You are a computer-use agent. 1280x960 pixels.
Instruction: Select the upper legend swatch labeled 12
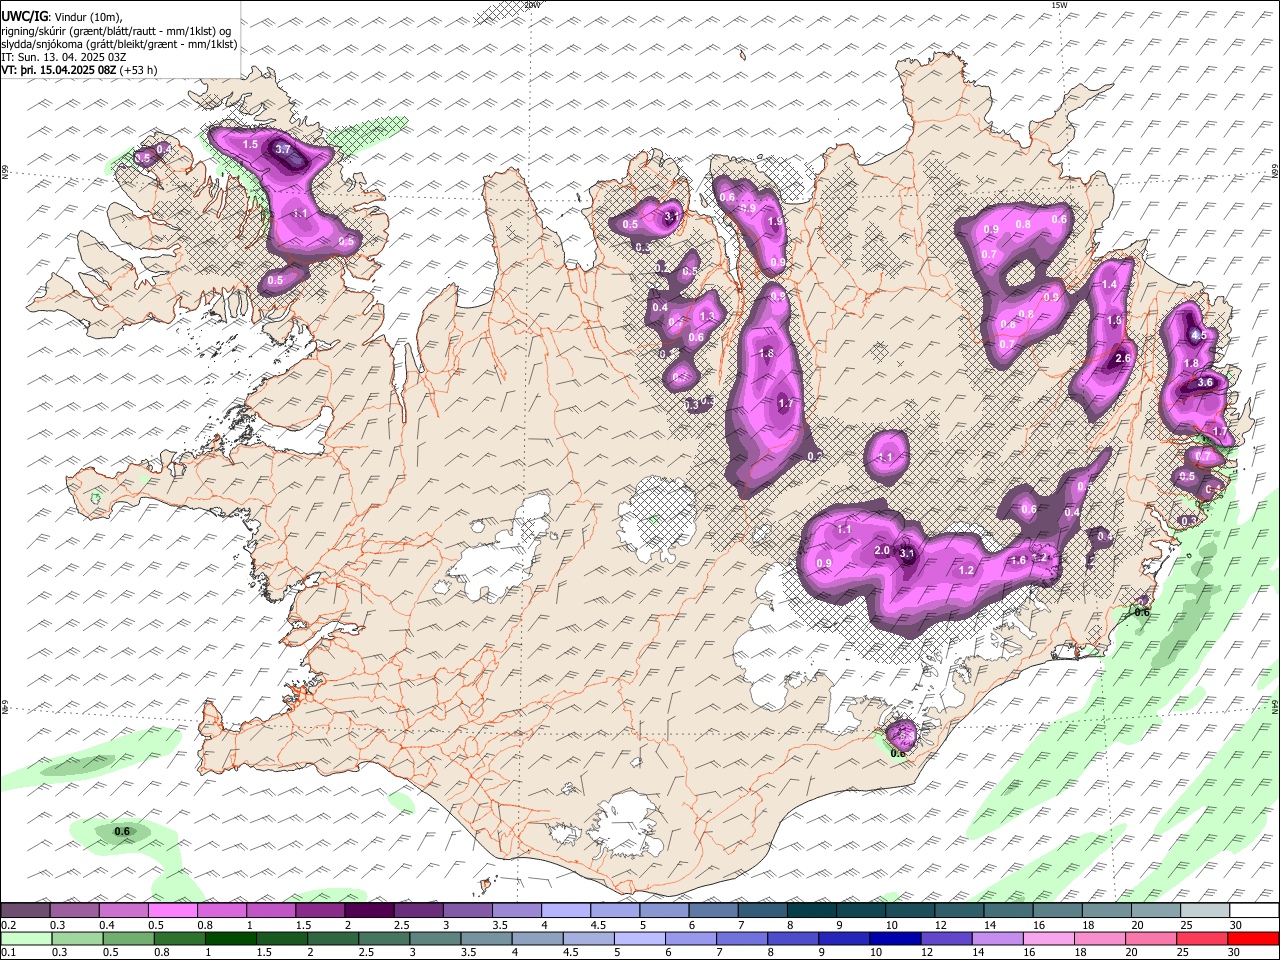[957, 910]
